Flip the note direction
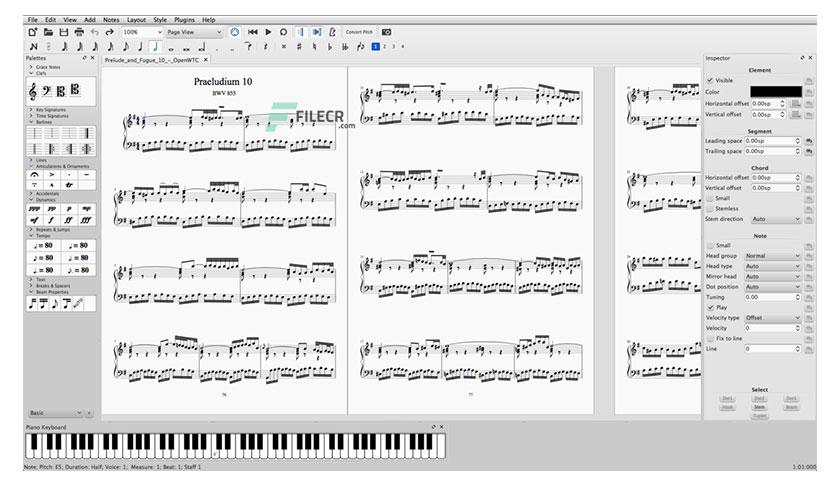836x484 pixels. 360,47
